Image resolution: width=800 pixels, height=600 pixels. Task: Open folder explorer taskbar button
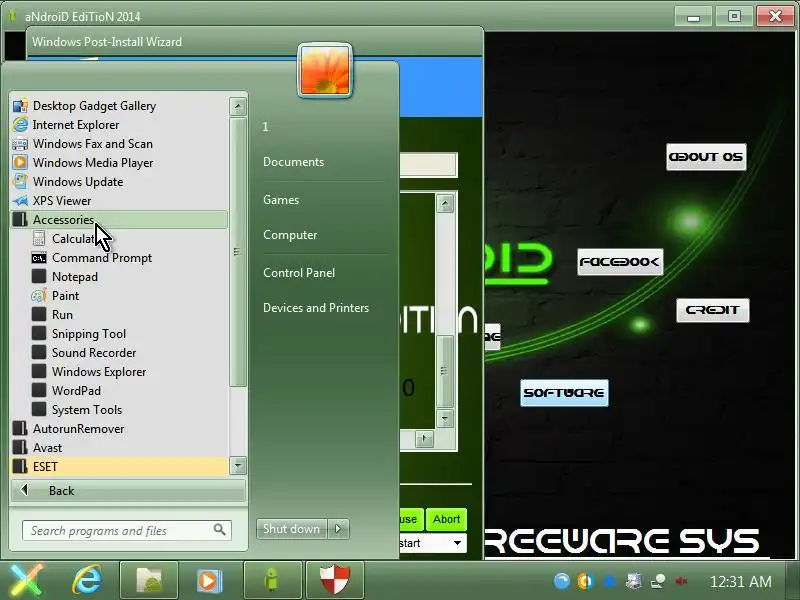(x=149, y=580)
